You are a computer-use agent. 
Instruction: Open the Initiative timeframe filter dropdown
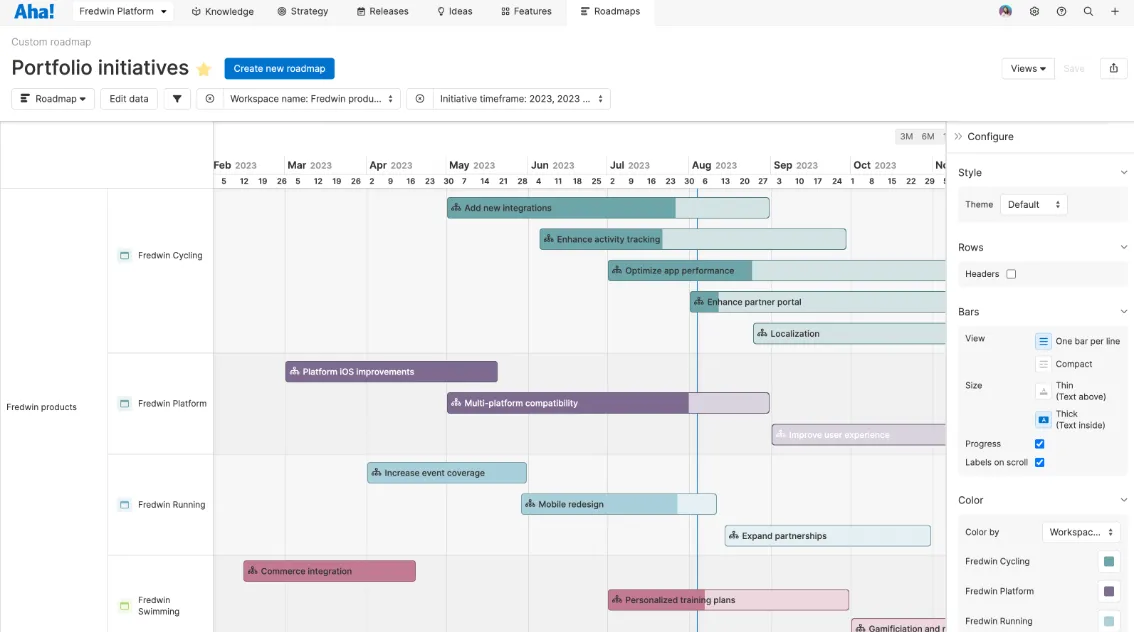521,98
